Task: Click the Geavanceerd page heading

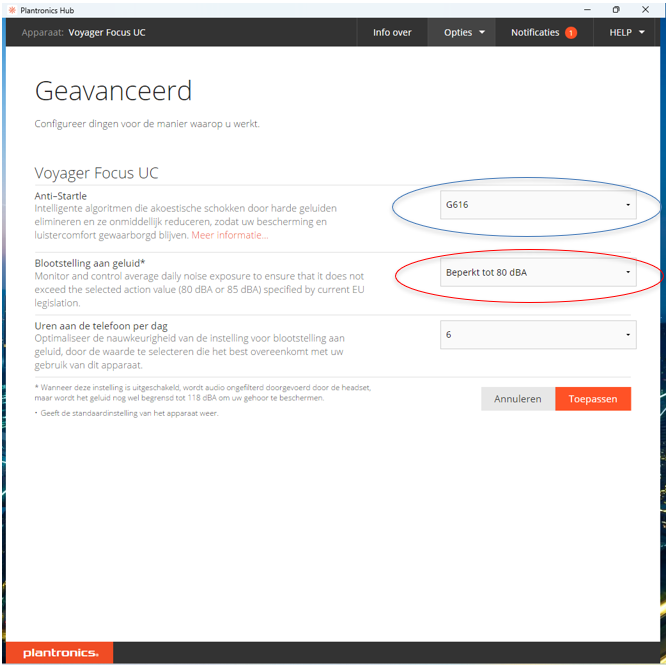Action: [x=113, y=91]
